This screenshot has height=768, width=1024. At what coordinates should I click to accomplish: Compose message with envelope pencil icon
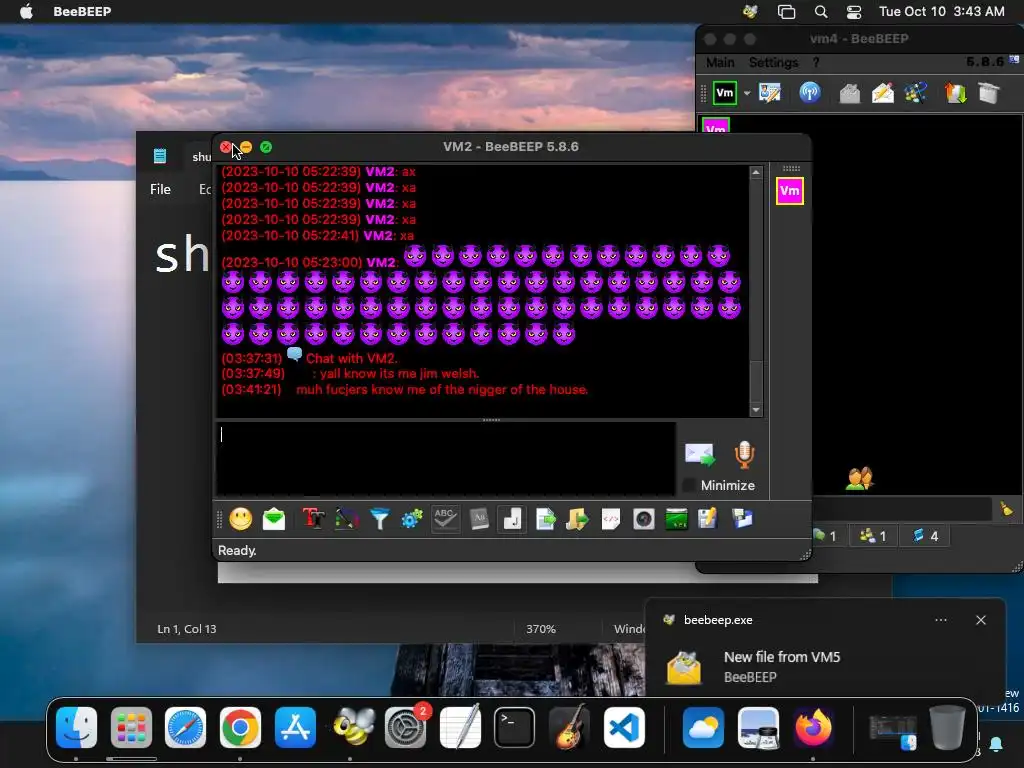(883, 93)
